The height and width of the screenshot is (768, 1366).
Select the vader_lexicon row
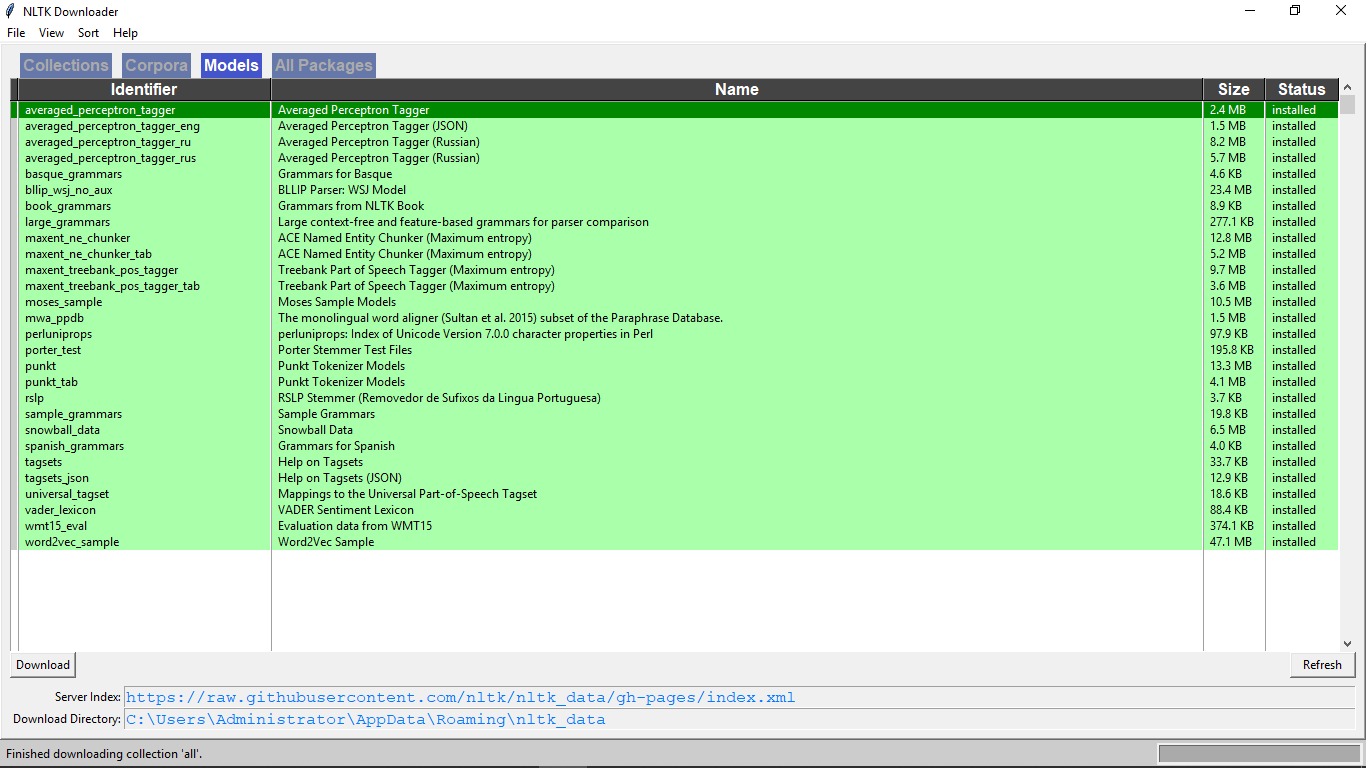678,510
